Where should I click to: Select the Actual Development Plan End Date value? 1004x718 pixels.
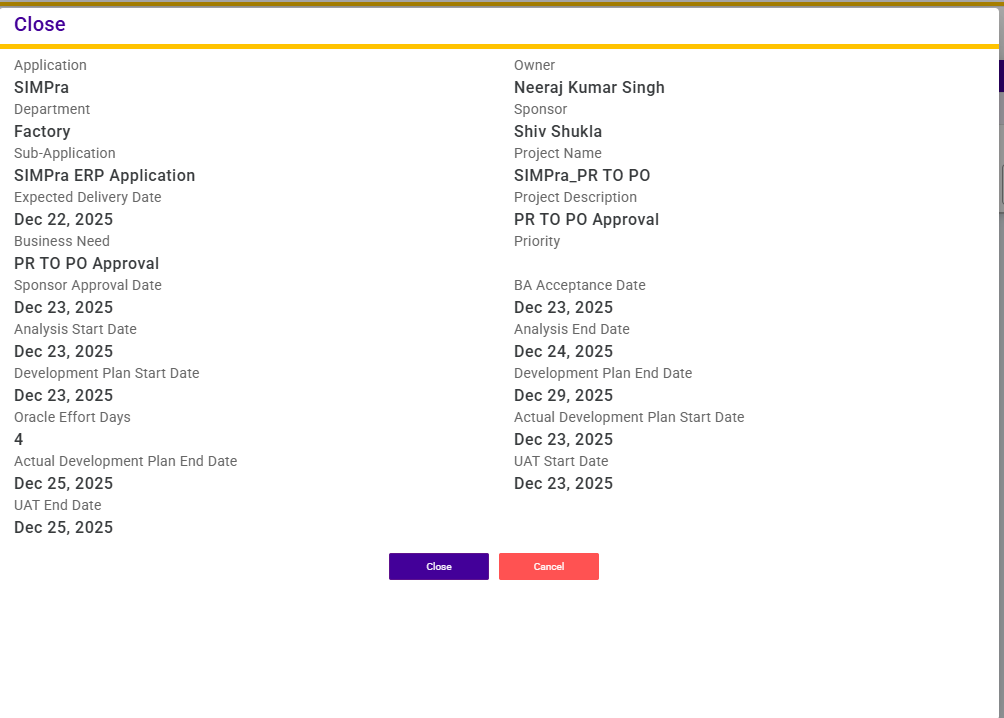coord(63,484)
